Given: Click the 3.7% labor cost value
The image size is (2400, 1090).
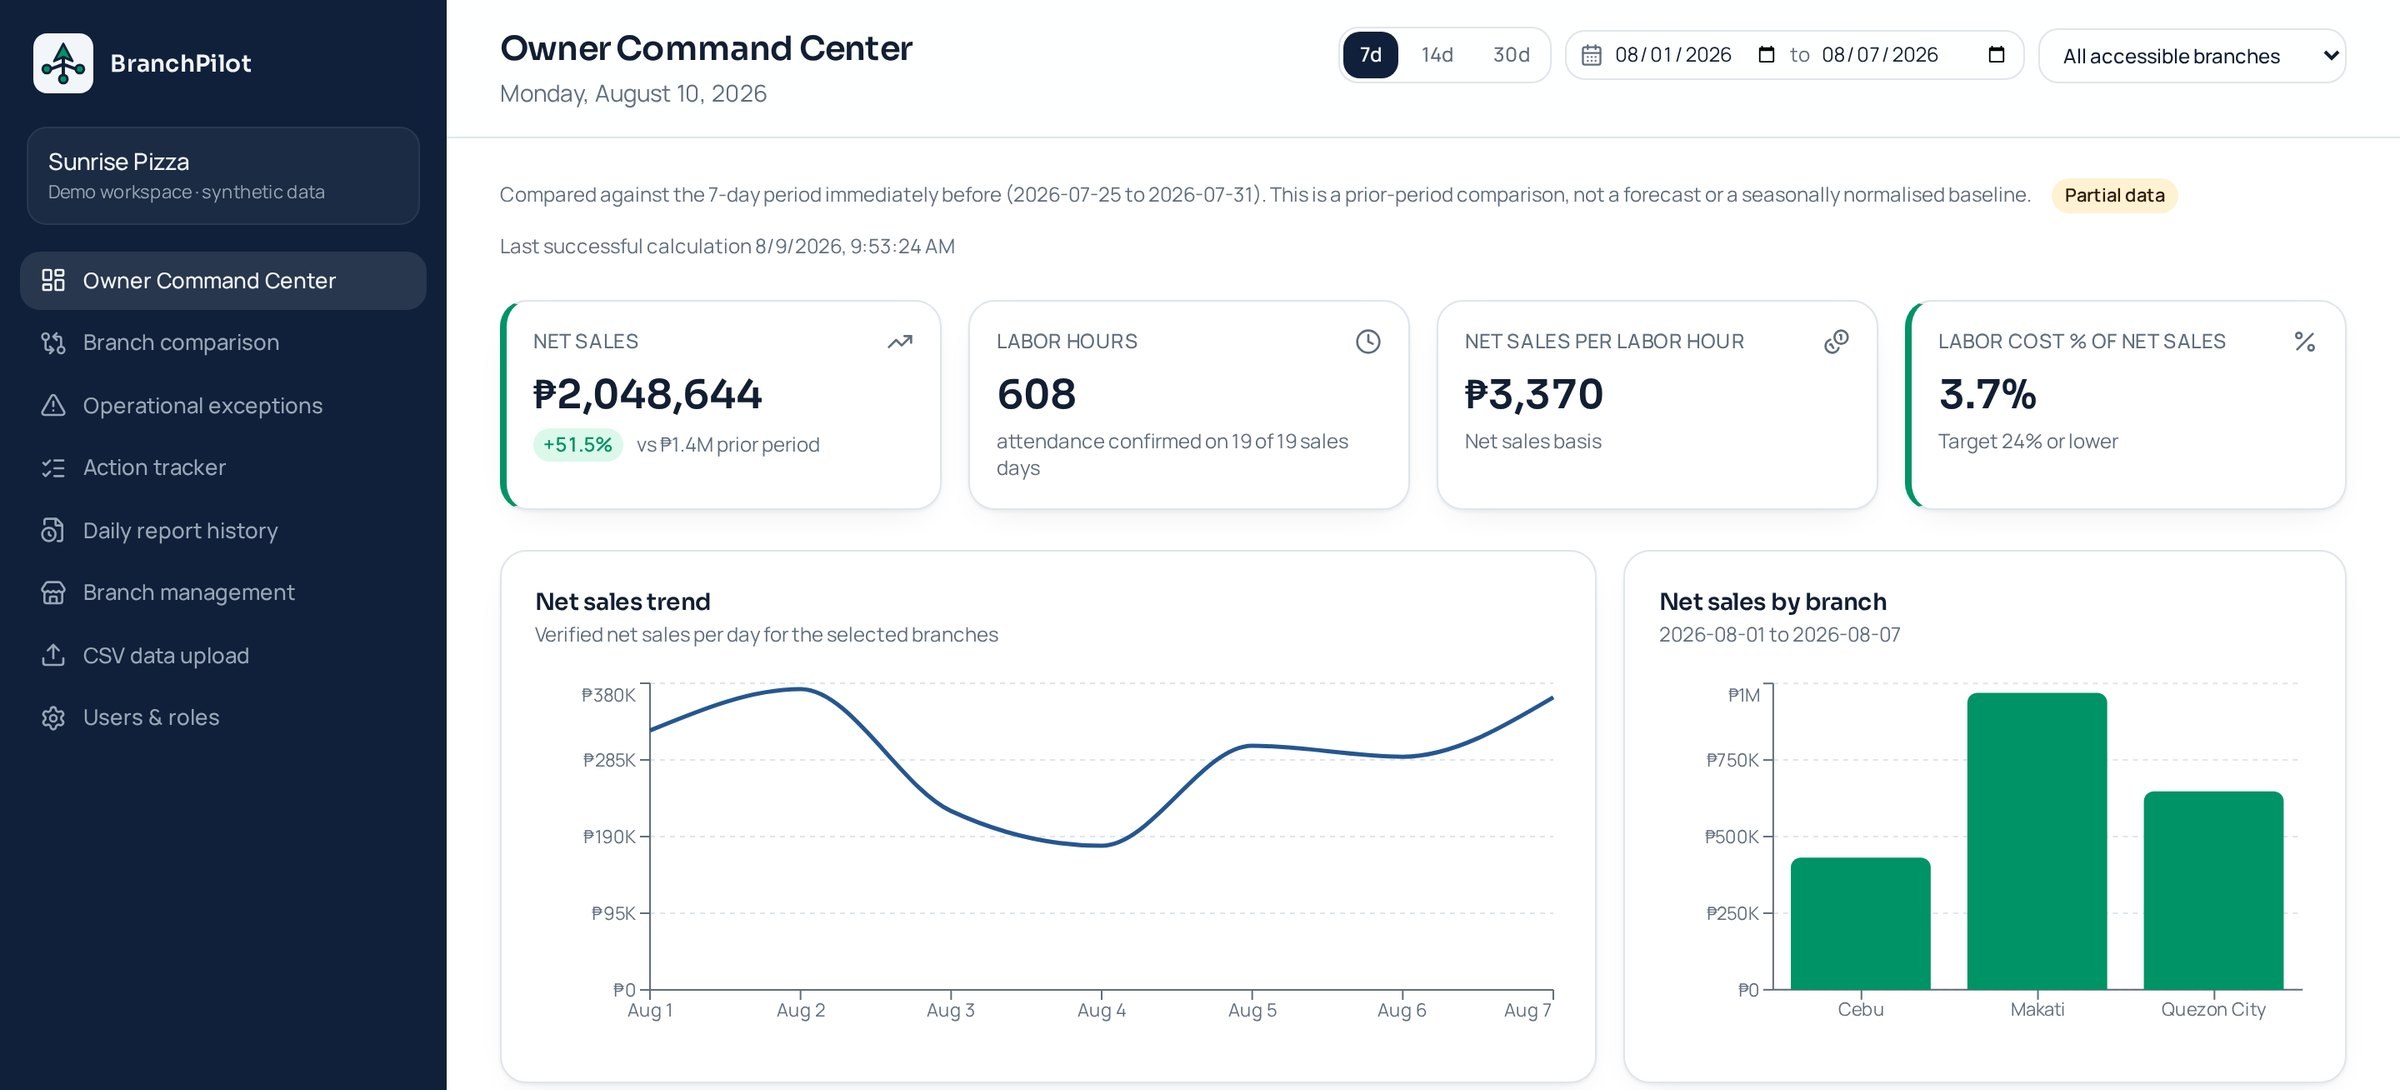Looking at the screenshot, I should click(1987, 394).
